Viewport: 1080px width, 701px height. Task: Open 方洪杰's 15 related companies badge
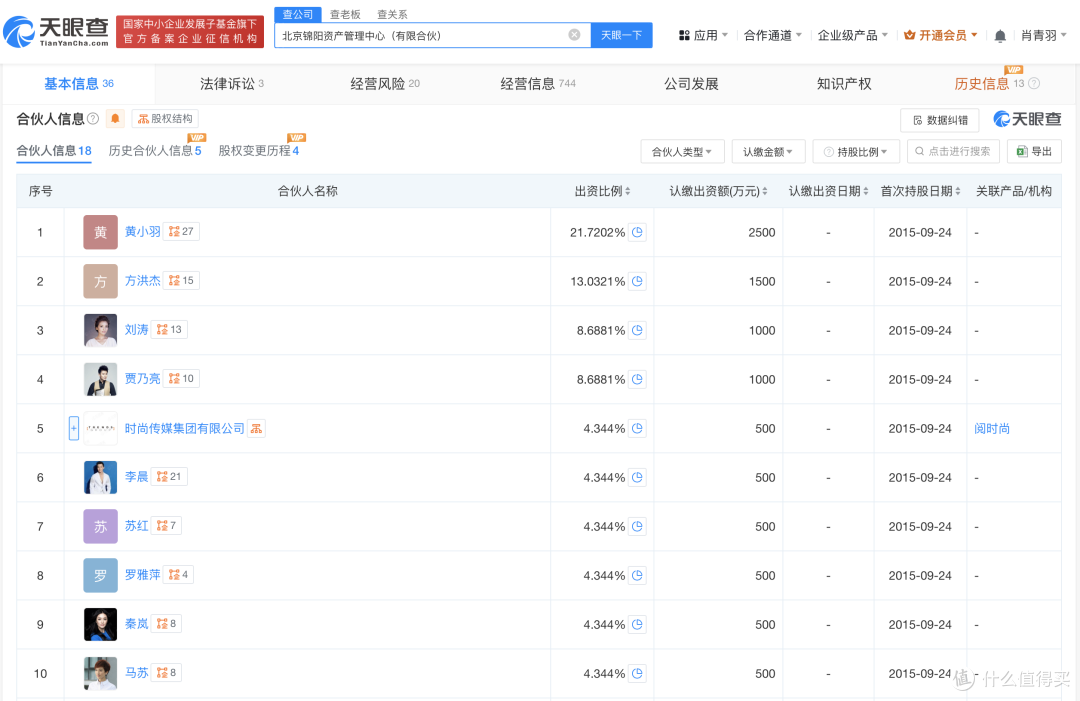click(181, 280)
